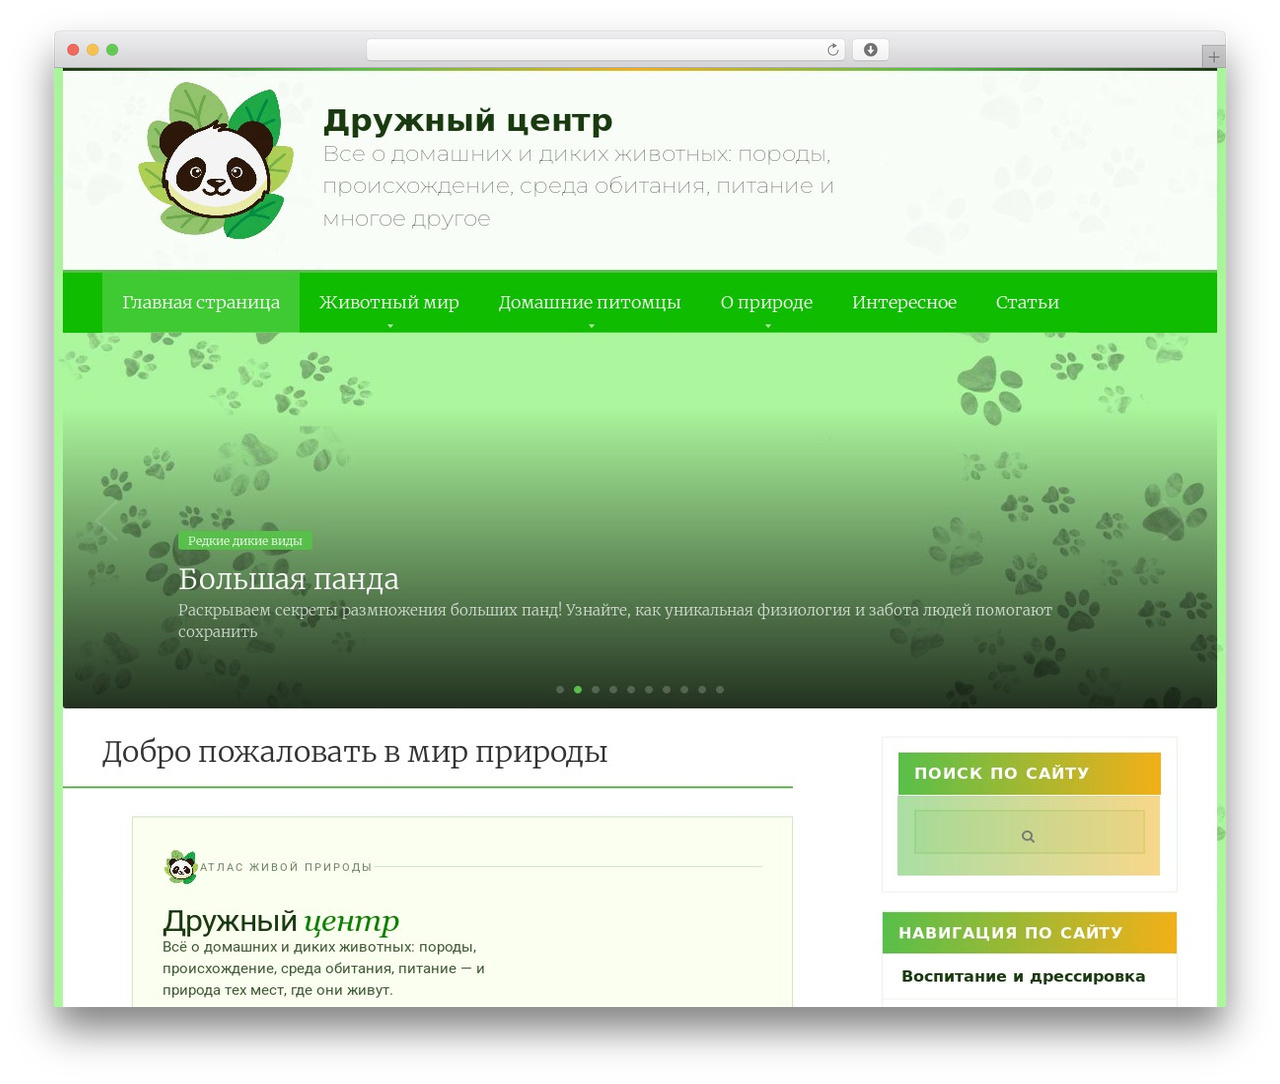Image resolution: width=1280 pixels, height=1084 pixels.
Task: Select the third slider pagination dot
Action: tap(596, 689)
